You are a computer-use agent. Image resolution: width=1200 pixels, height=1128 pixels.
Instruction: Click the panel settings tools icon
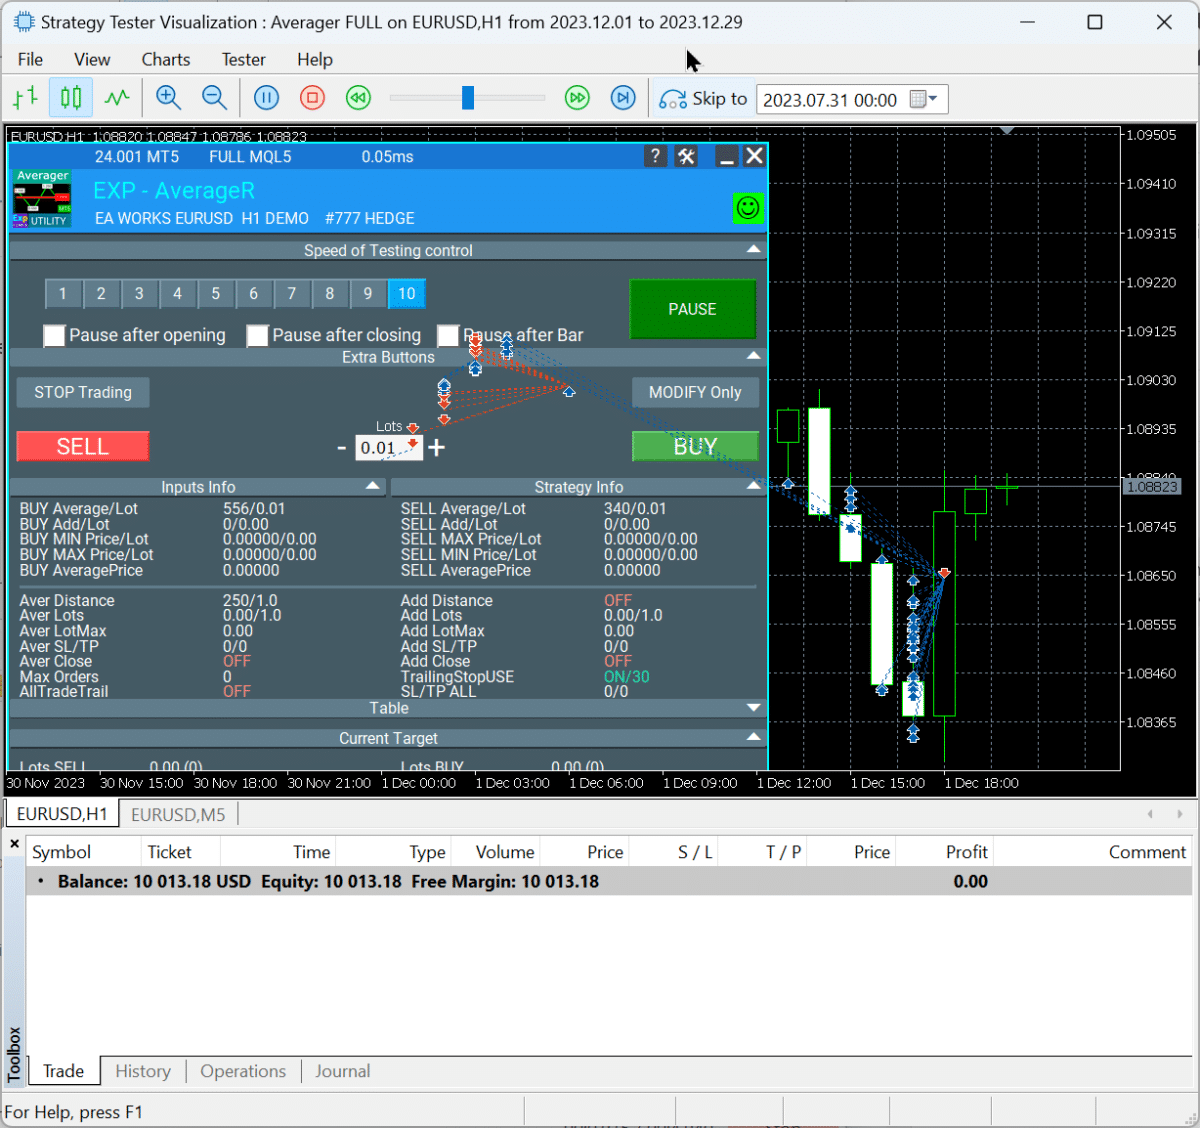686,156
